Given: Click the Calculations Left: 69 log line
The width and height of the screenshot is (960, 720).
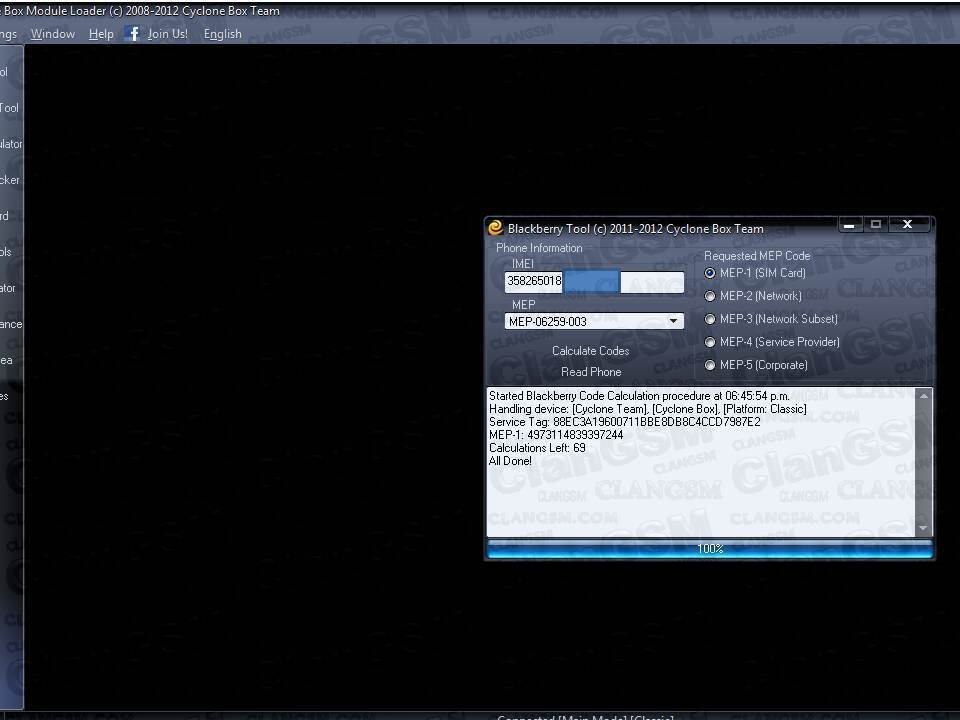Looking at the screenshot, I should (537, 448).
